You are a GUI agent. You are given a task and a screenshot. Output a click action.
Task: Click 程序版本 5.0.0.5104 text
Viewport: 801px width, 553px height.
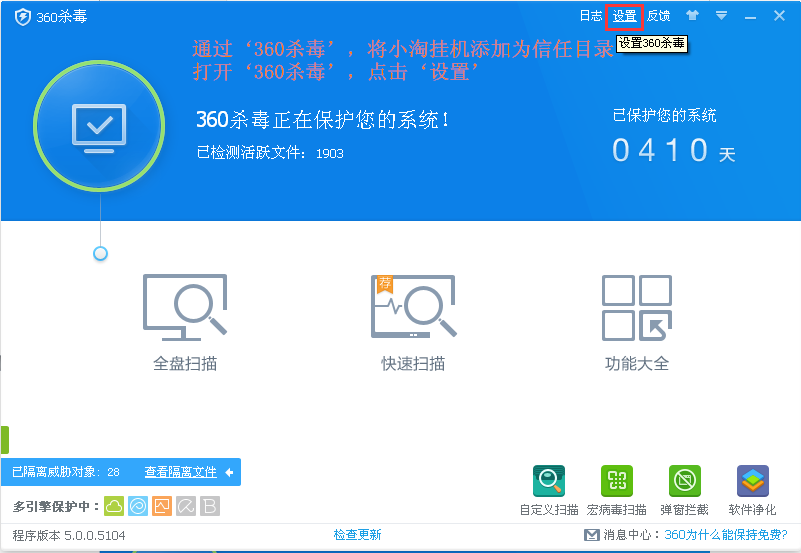point(69,535)
